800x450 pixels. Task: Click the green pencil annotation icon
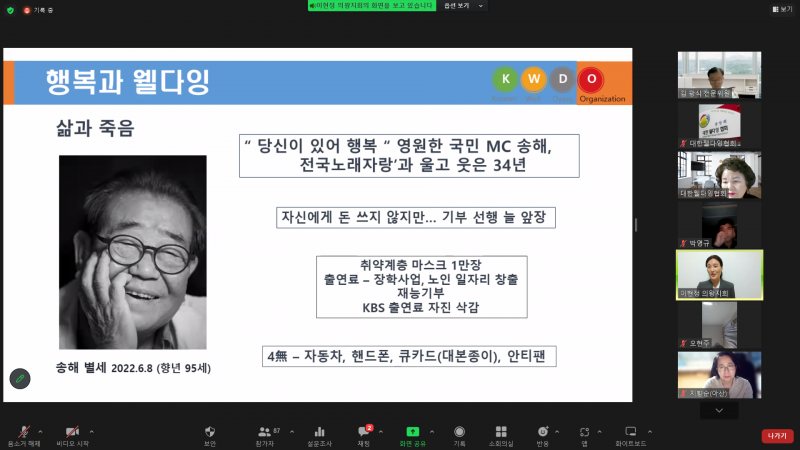pos(20,379)
